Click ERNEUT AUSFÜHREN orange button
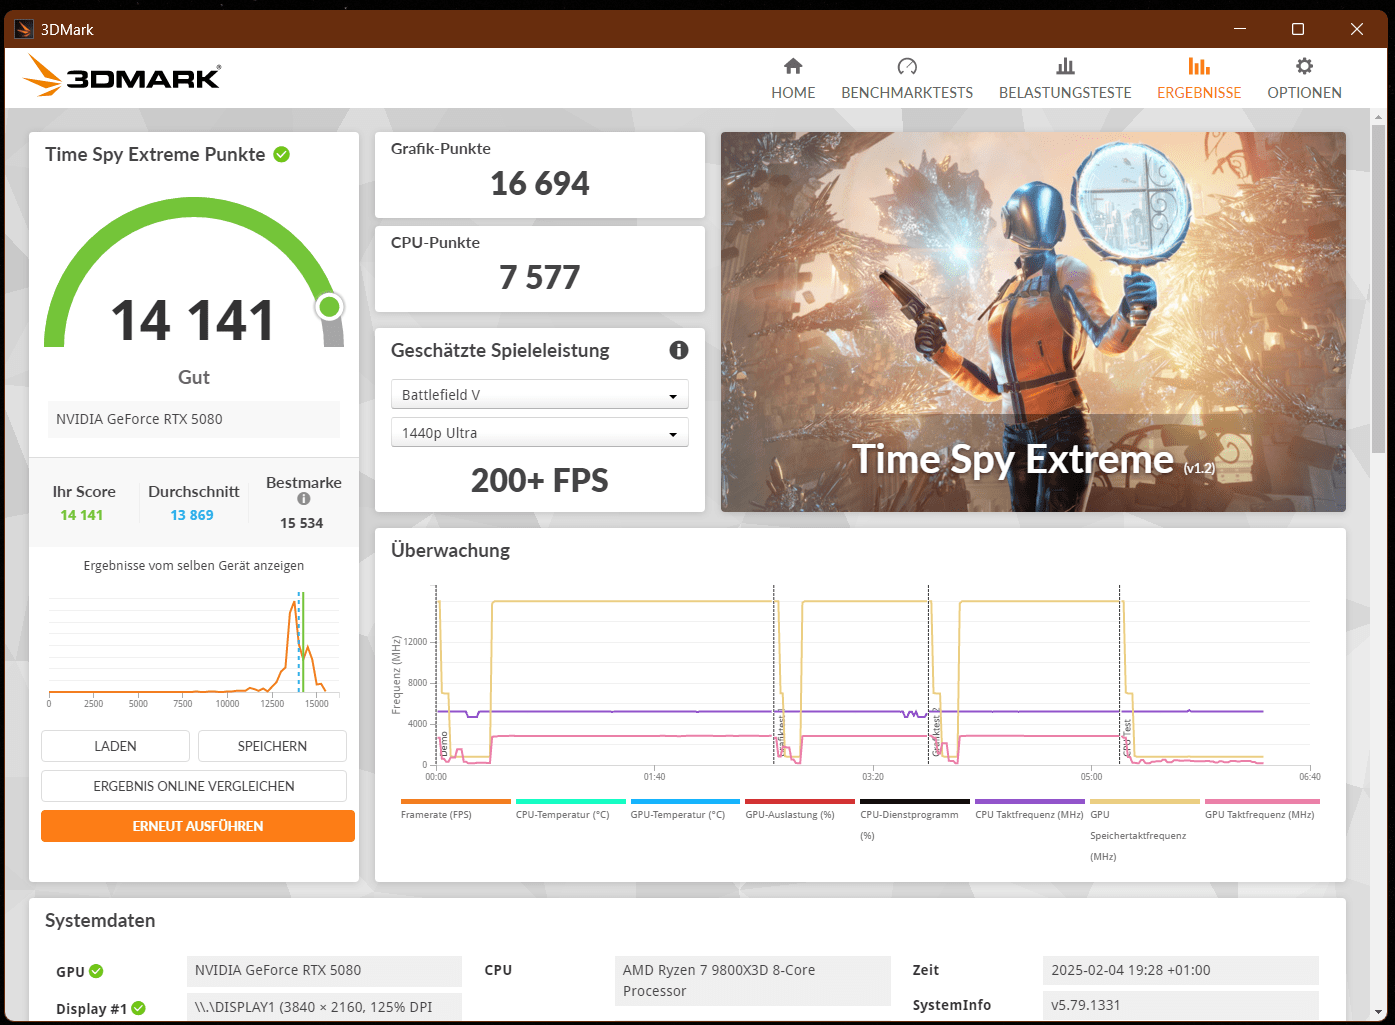Image resolution: width=1395 pixels, height=1025 pixels. point(198,826)
